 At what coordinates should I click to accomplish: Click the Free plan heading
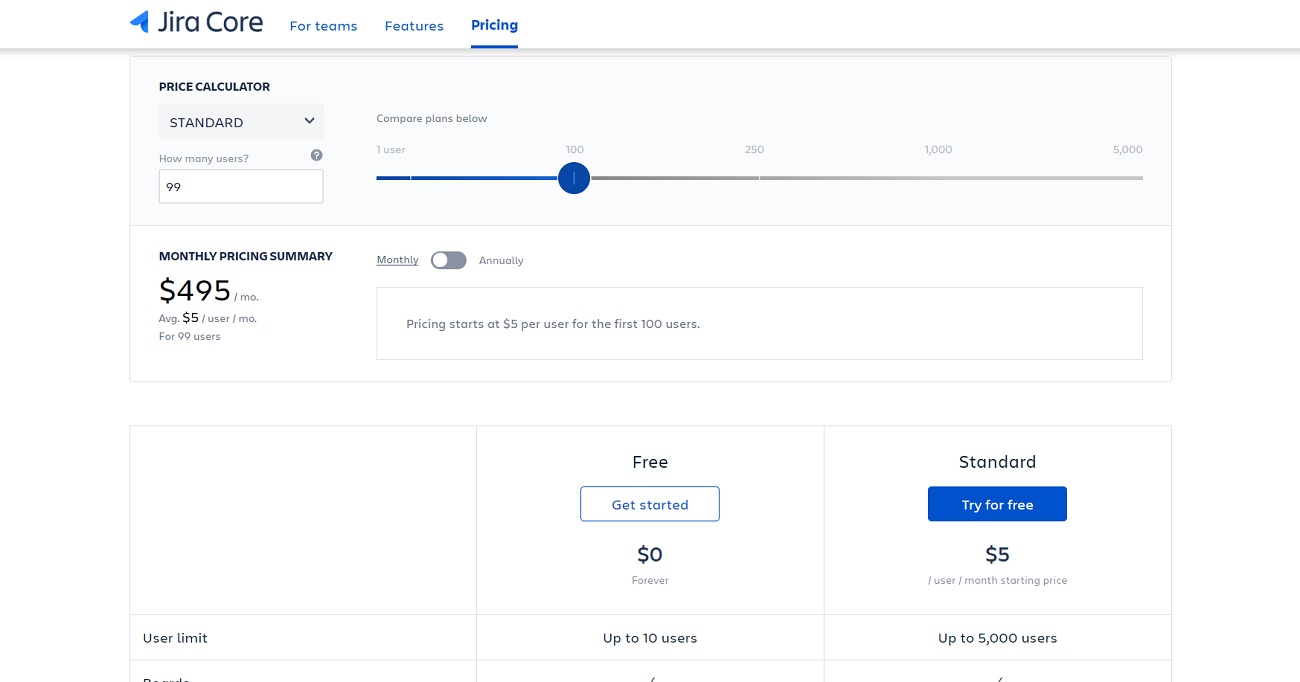point(650,462)
